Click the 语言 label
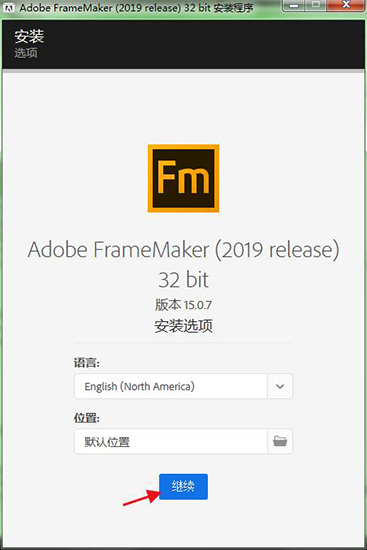367x550 pixels. 87,362
